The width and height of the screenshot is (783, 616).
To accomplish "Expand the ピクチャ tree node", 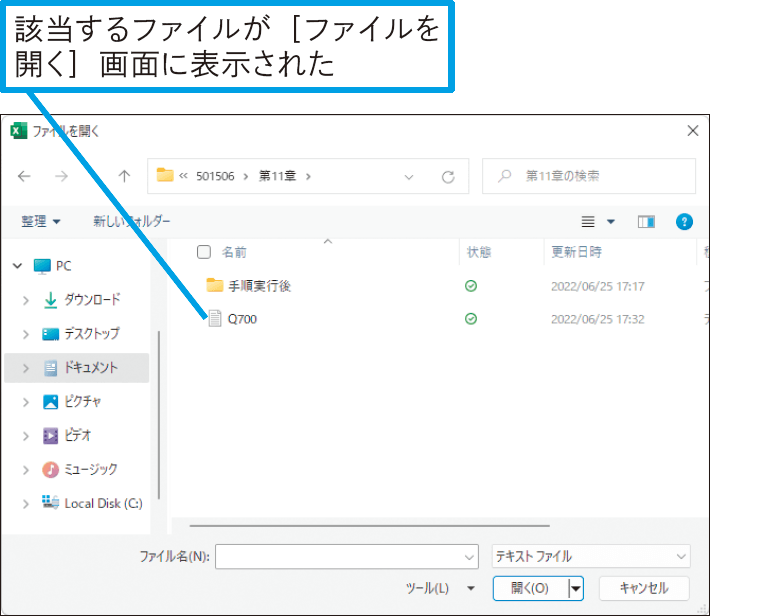I will point(26,402).
